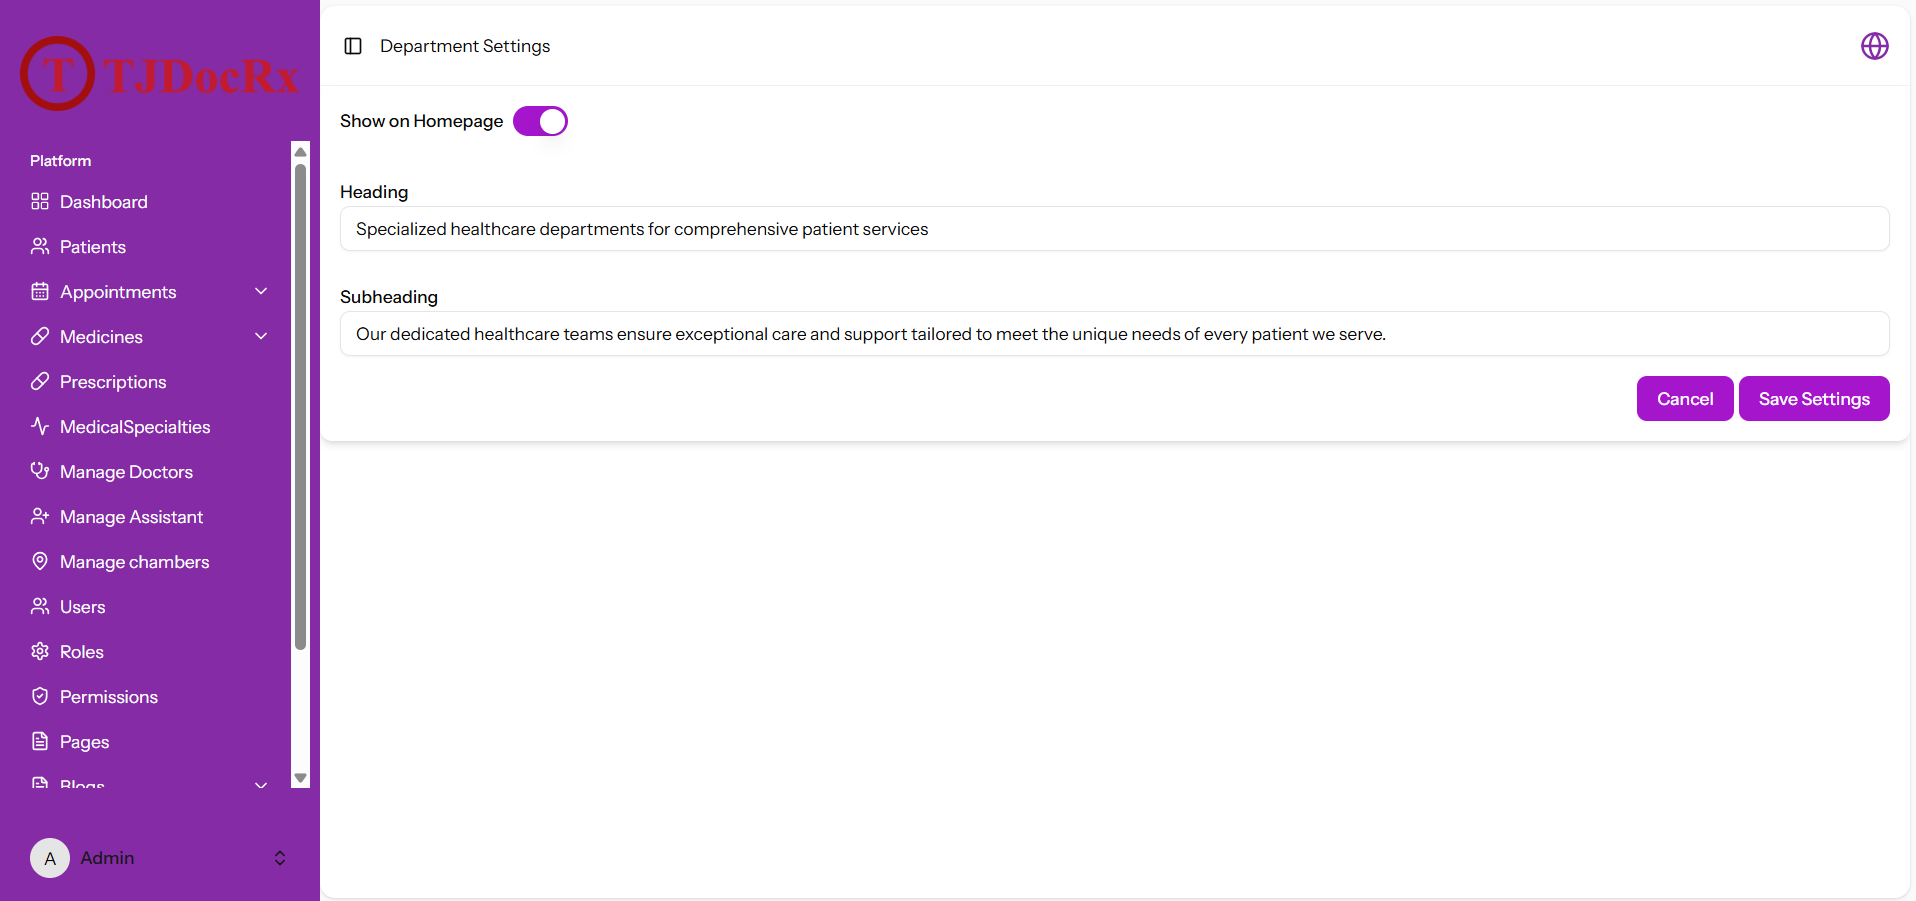Click the Patients people icon
Viewport: 1916px width, 901px height.
(40, 246)
